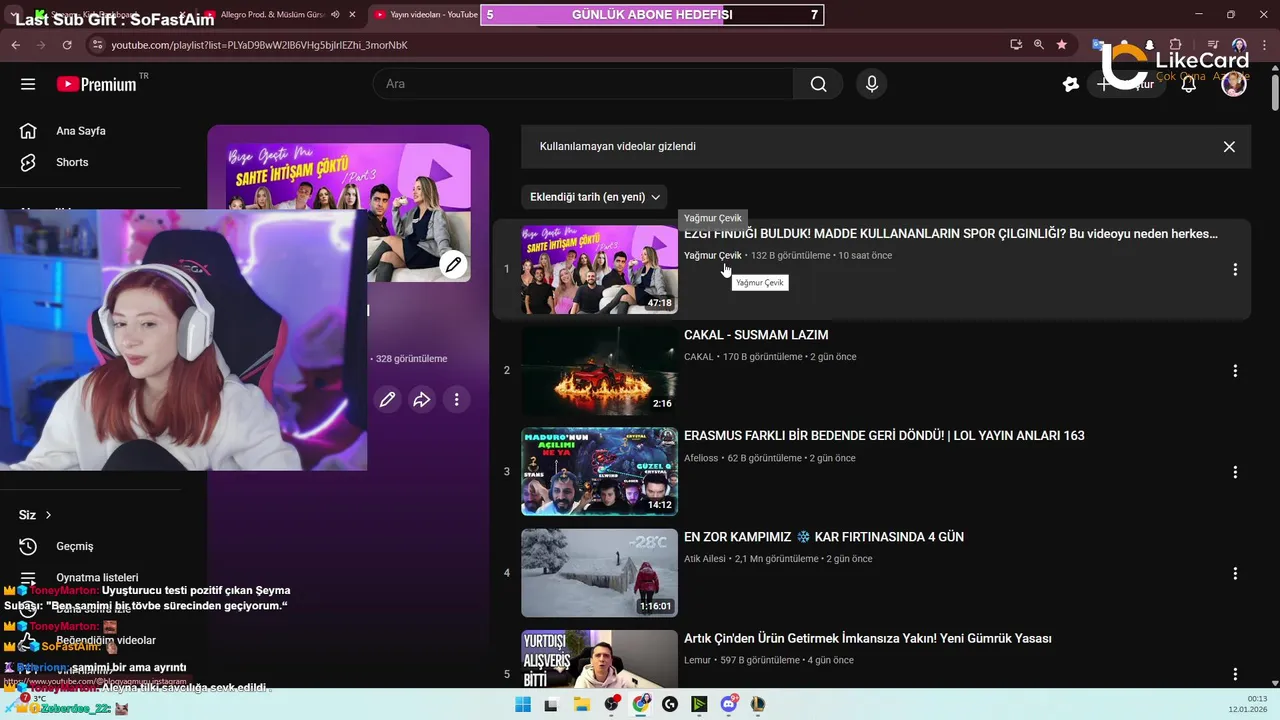Click the Ana Sayfa home icon
Viewport: 1280px width, 720px height.
28,131
